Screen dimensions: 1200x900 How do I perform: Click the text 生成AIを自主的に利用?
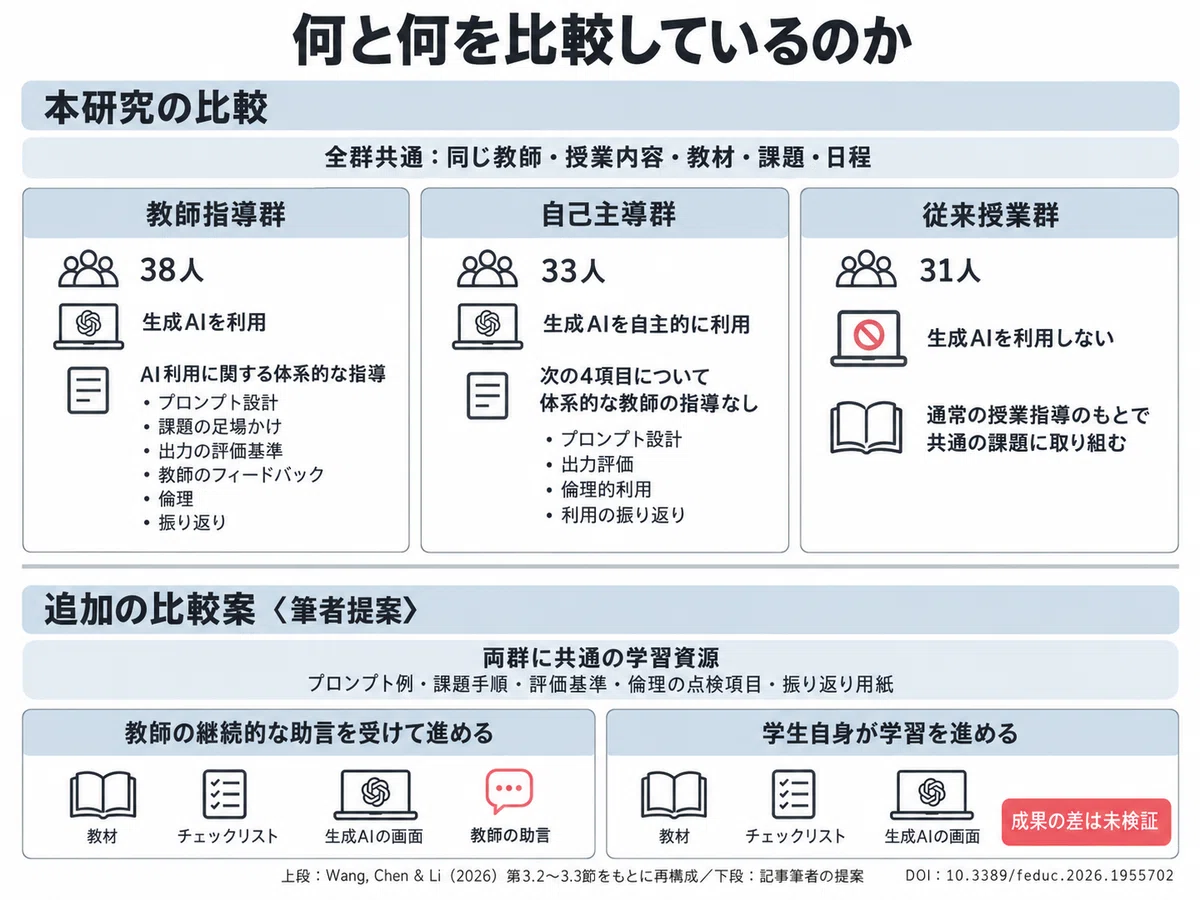646,324
